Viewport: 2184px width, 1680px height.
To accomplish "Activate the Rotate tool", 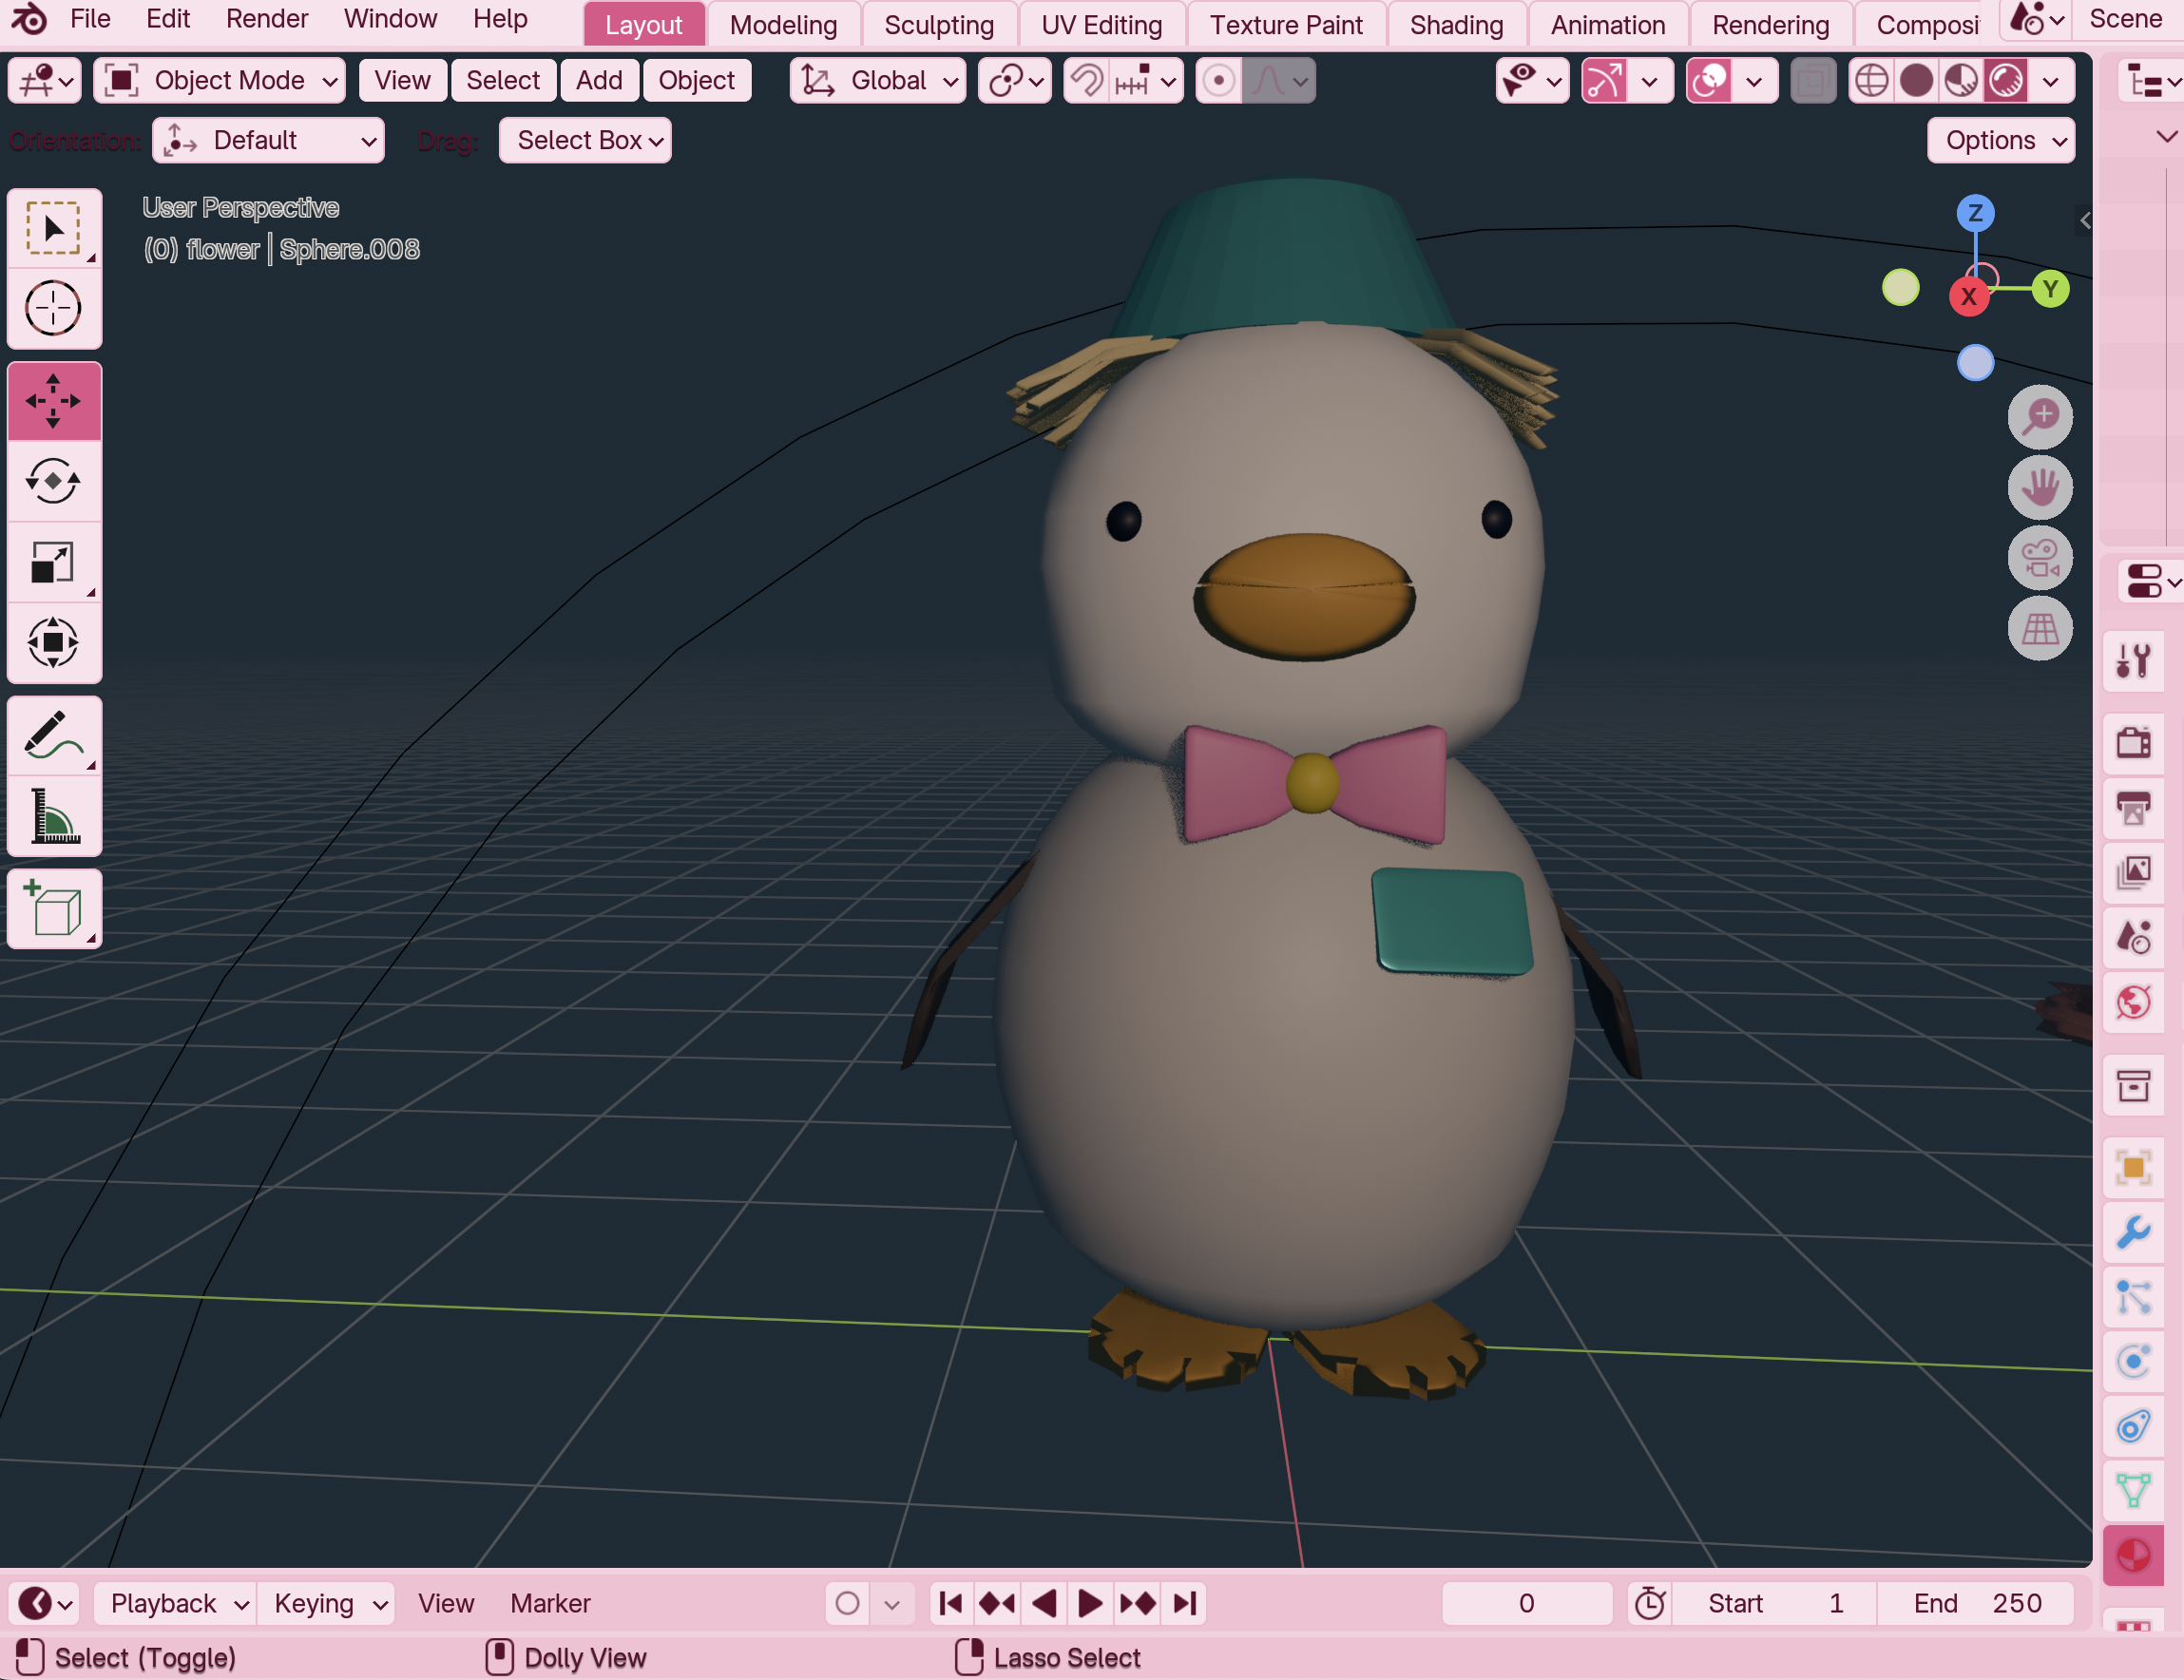I will (53, 482).
